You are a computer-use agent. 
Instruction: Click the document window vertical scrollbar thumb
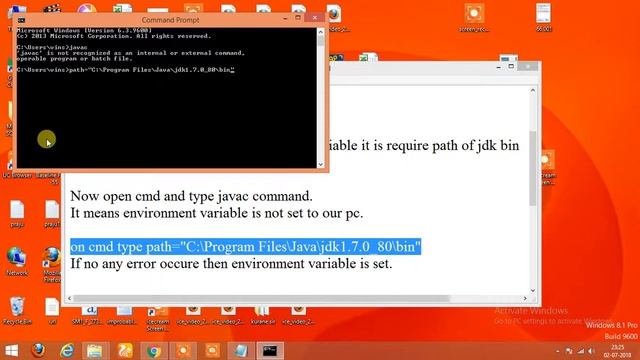click(x=533, y=168)
